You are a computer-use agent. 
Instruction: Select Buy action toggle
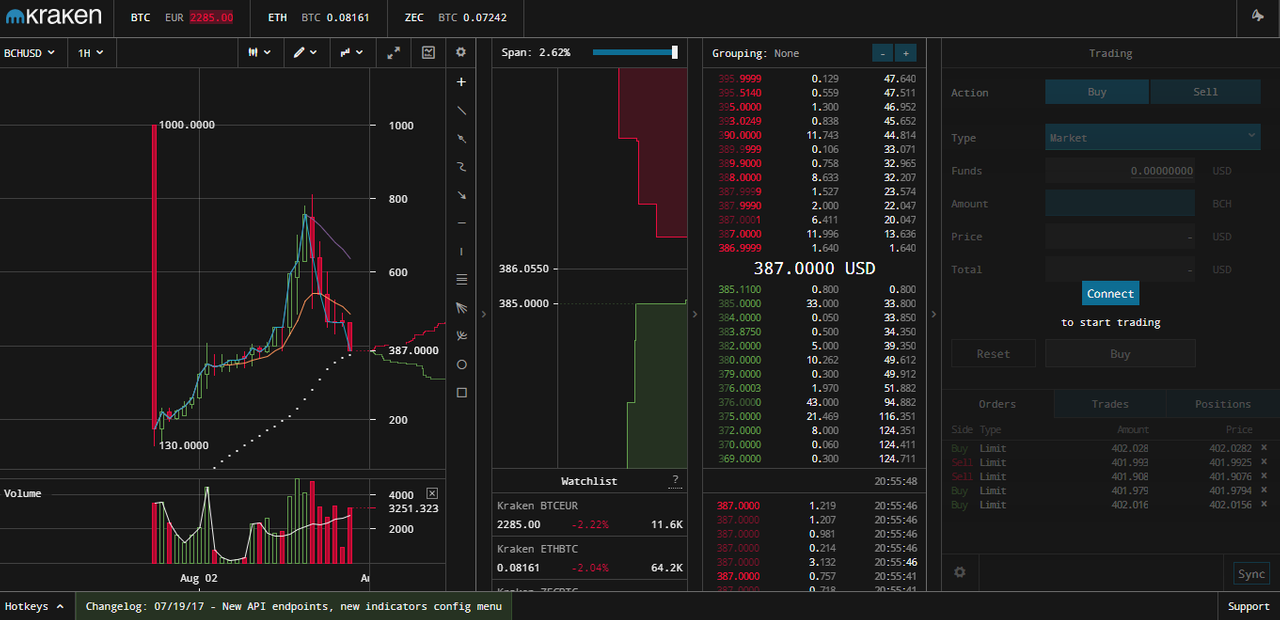coord(1097,92)
